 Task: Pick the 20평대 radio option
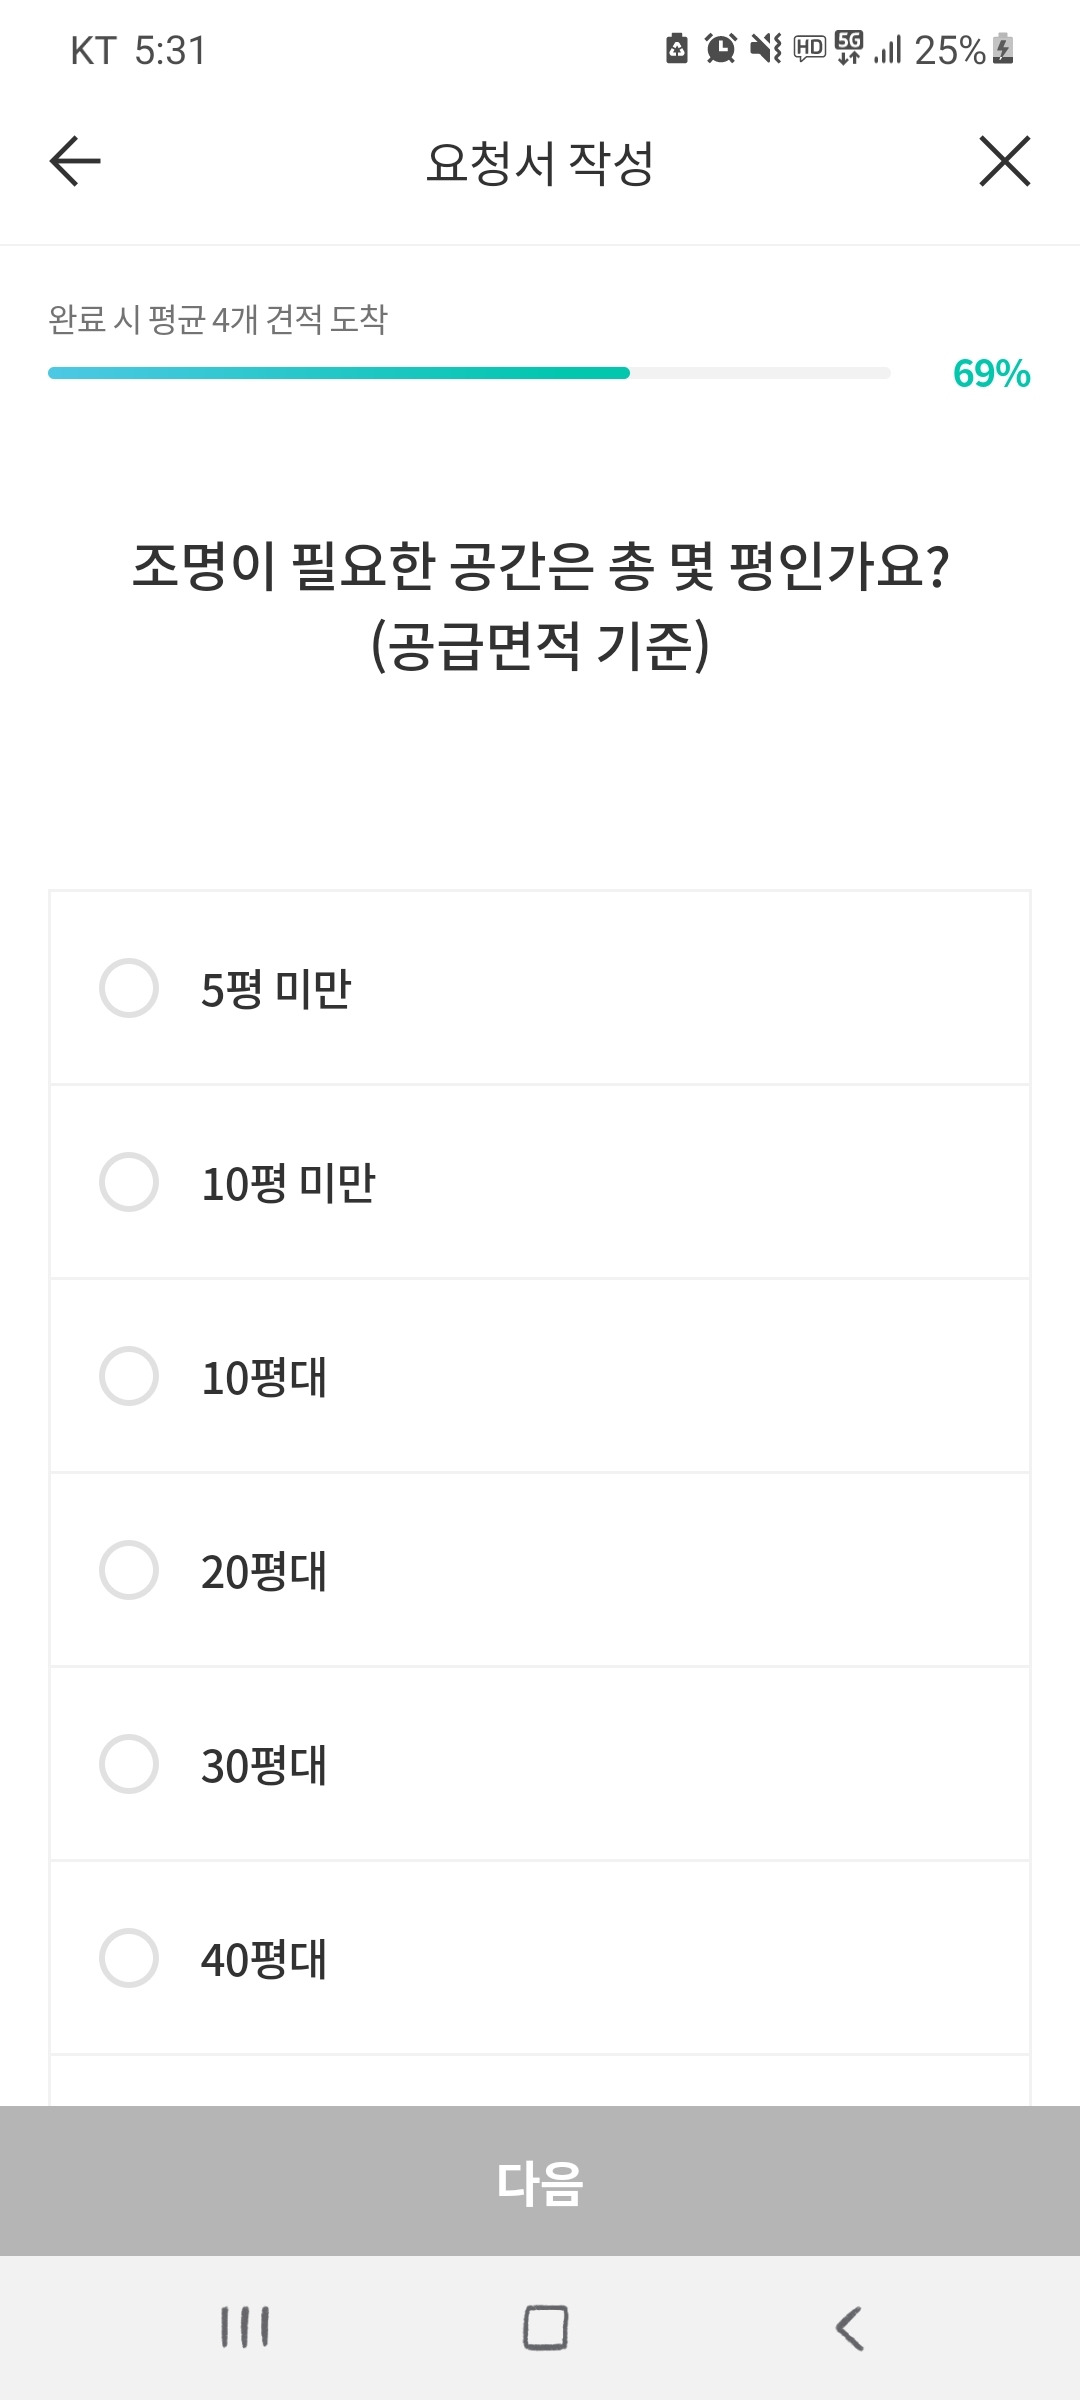[x=129, y=1570]
